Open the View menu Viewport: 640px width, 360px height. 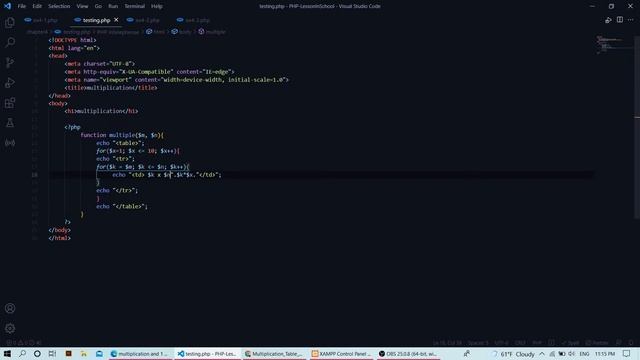[x=82, y=6]
